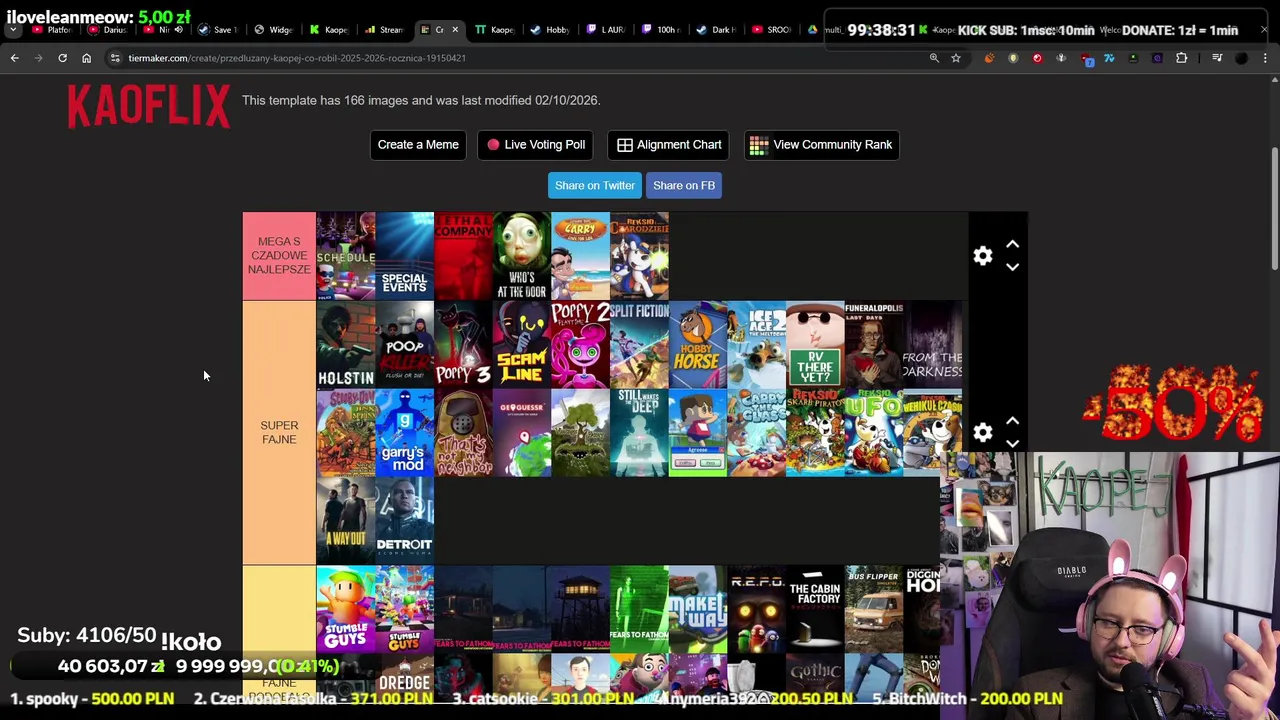1280x720 pixels.
Task: Click the browser back arrow
Action: [x=14, y=58]
